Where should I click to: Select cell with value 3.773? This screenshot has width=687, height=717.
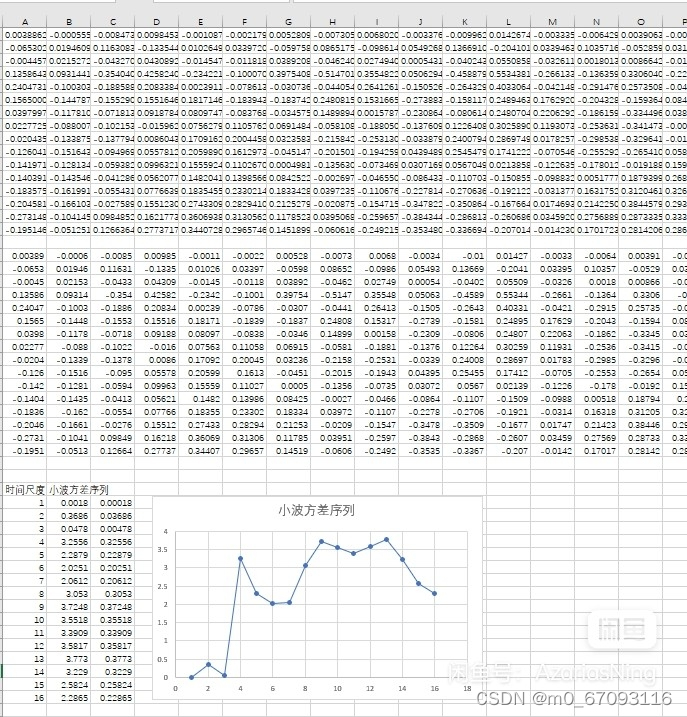pyautogui.click(x=69, y=659)
